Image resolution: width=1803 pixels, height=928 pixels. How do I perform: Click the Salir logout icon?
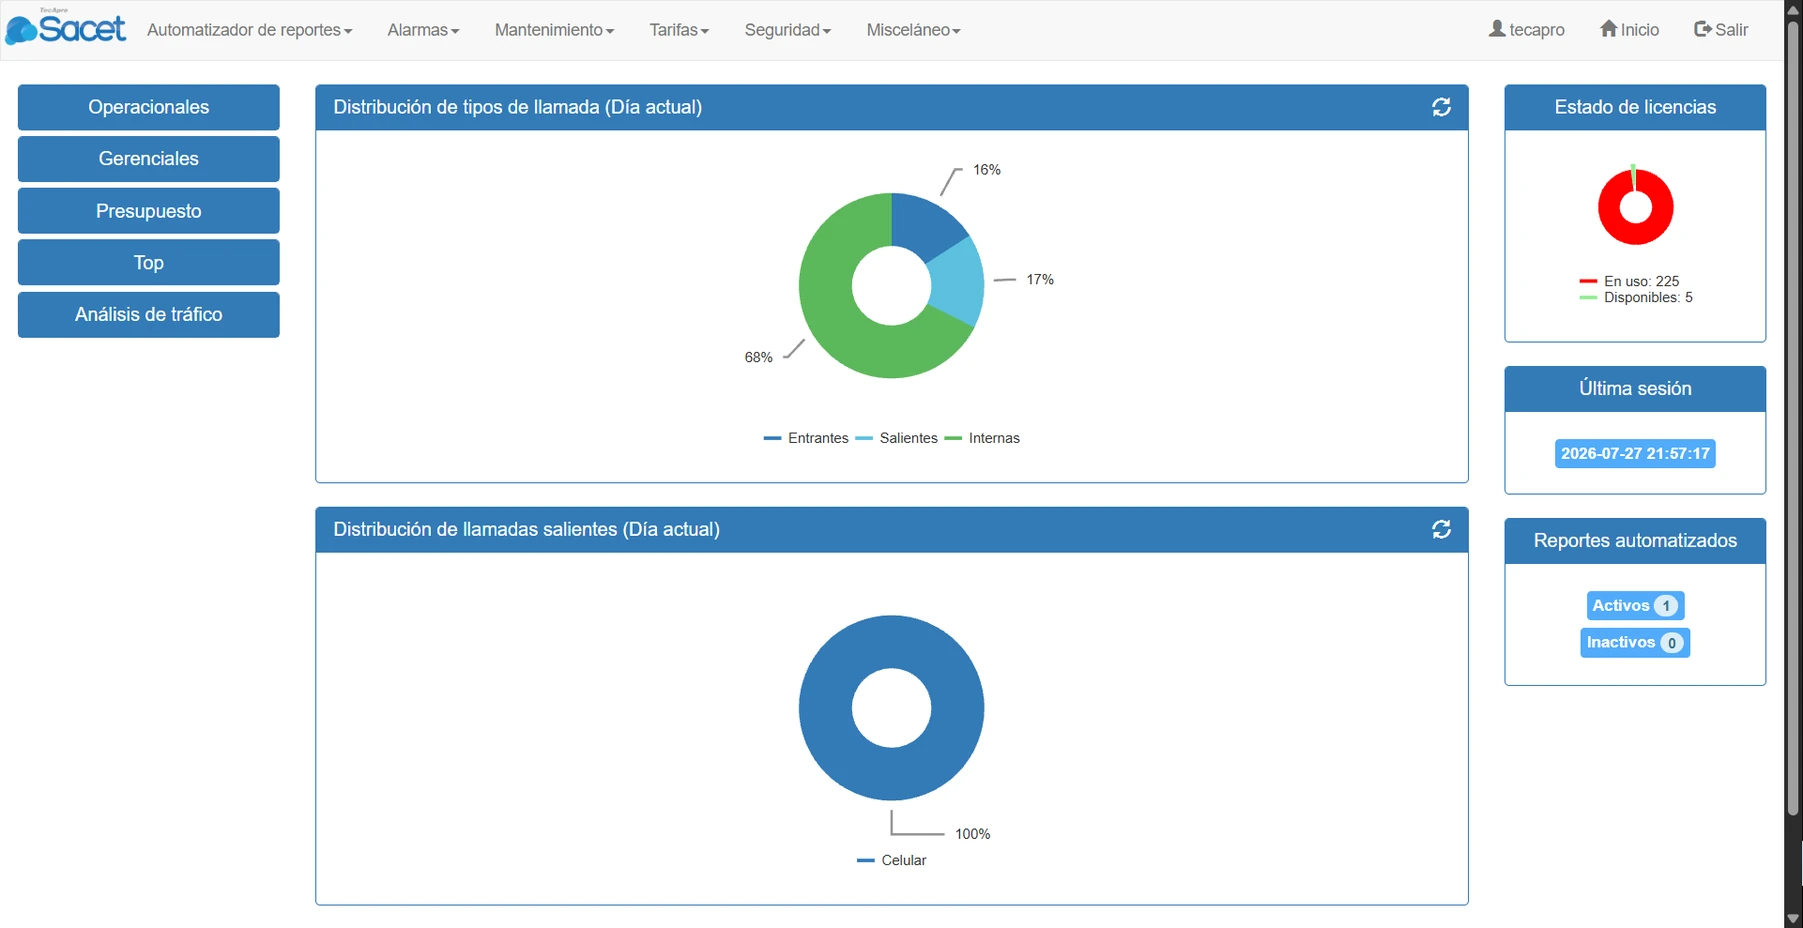point(1703,29)
